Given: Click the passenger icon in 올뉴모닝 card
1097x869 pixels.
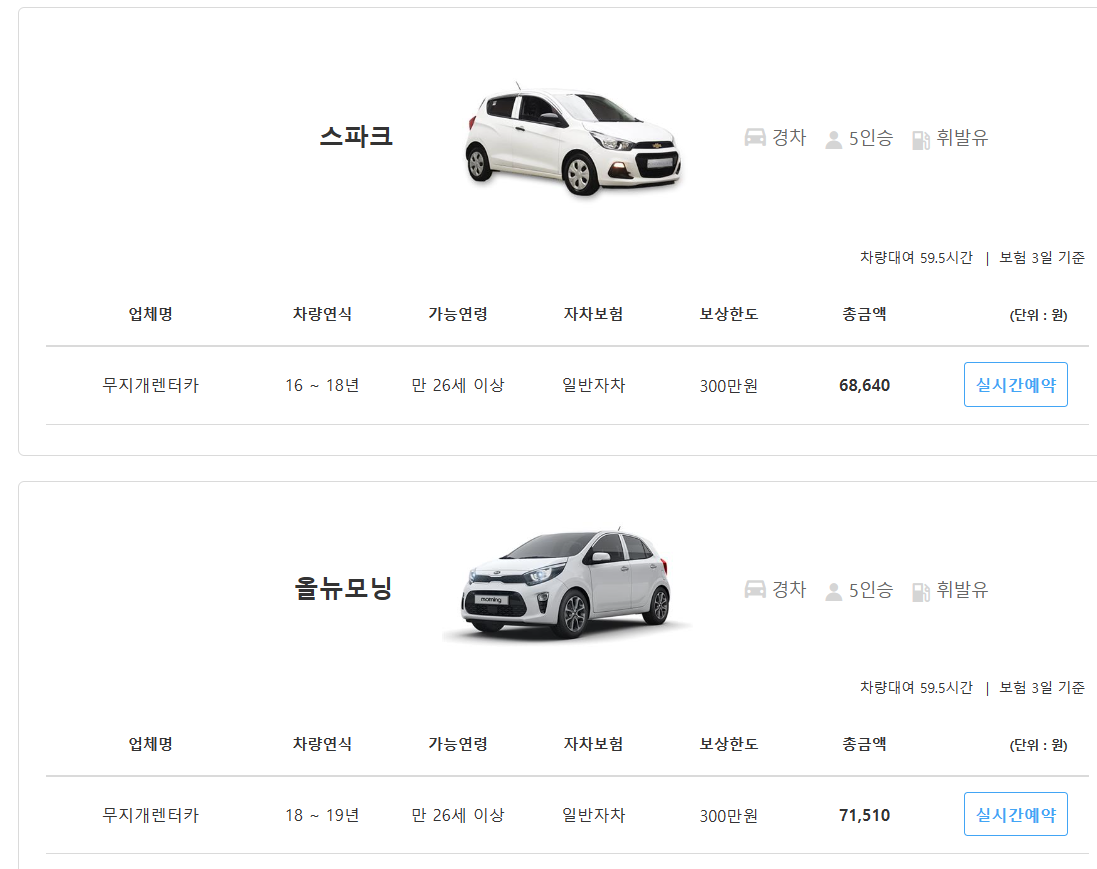Looking at the screenshot, I should [x=833, y=592].
